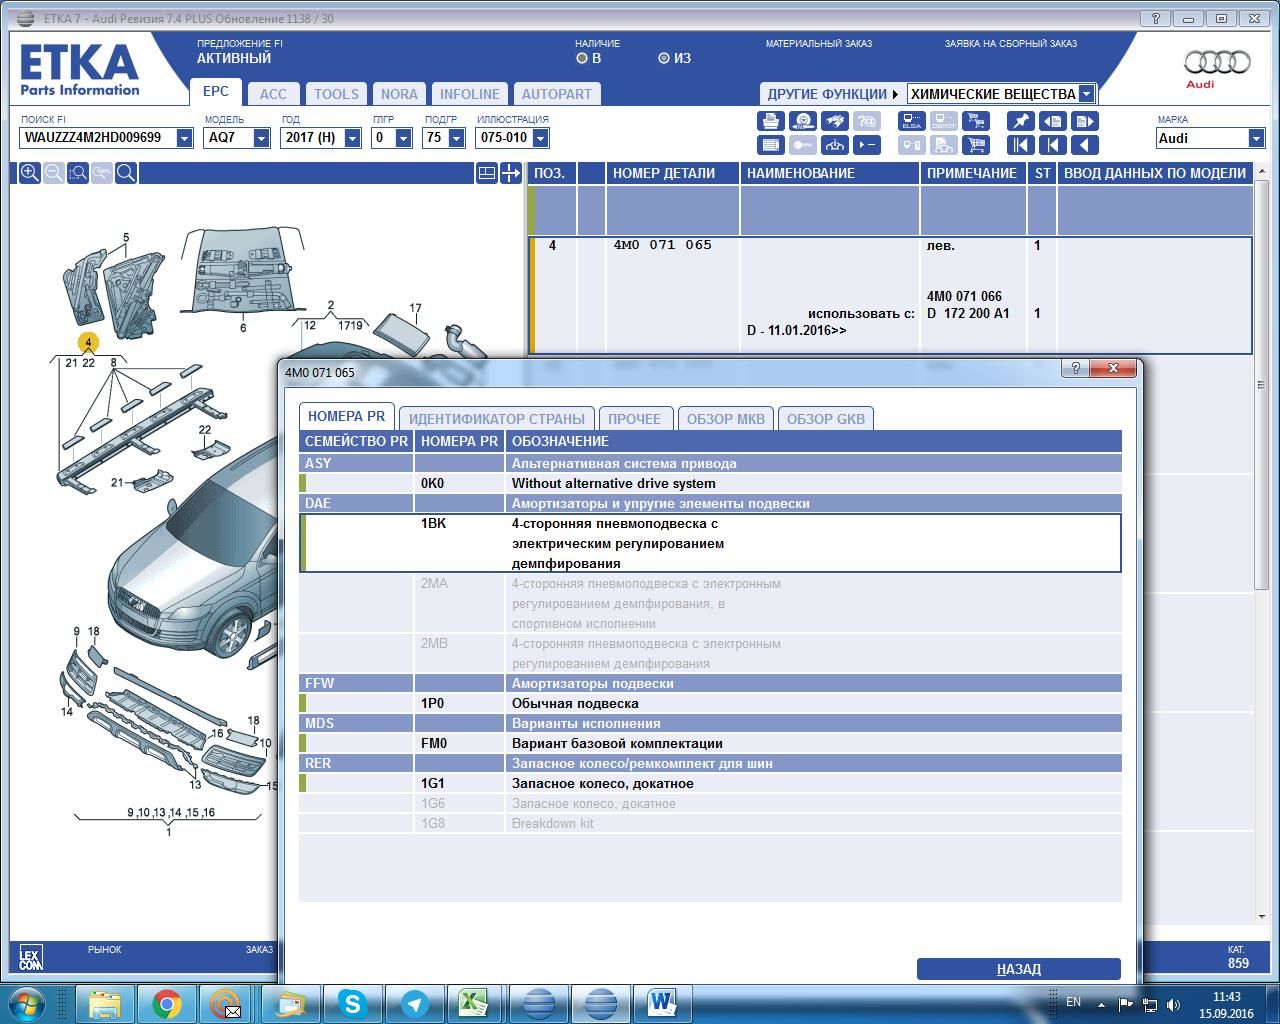
Task: Expand the ДРУГИЕ ФУНКЦИИ menu
Action: click(x=832, y=94)
